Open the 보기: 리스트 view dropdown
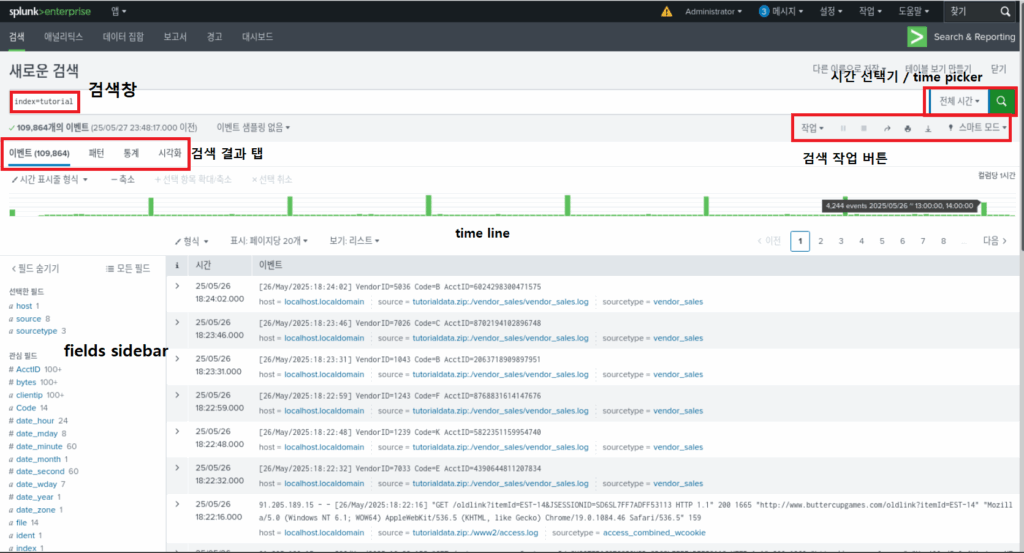 (354, 241)
